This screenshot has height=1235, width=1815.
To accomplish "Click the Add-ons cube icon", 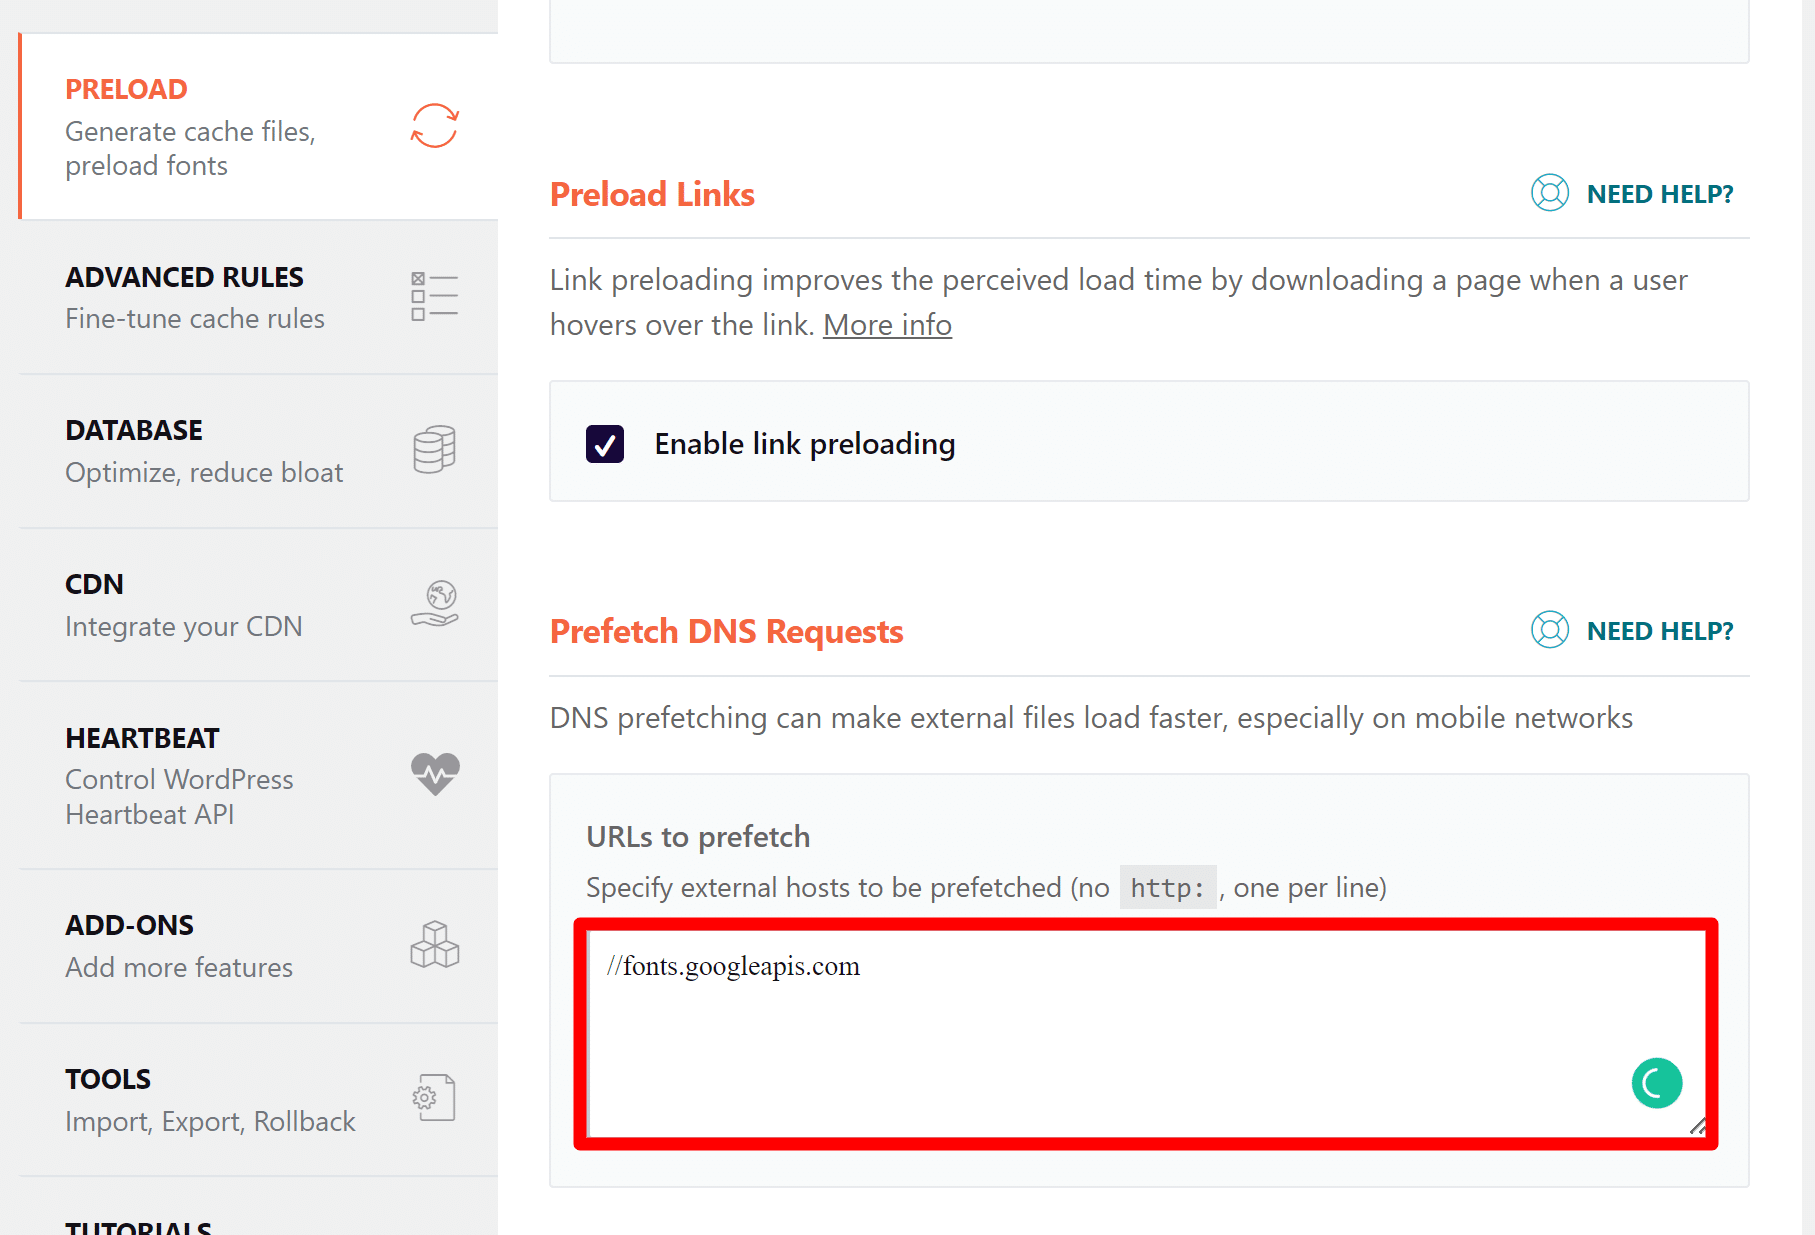I will point(434,943).
